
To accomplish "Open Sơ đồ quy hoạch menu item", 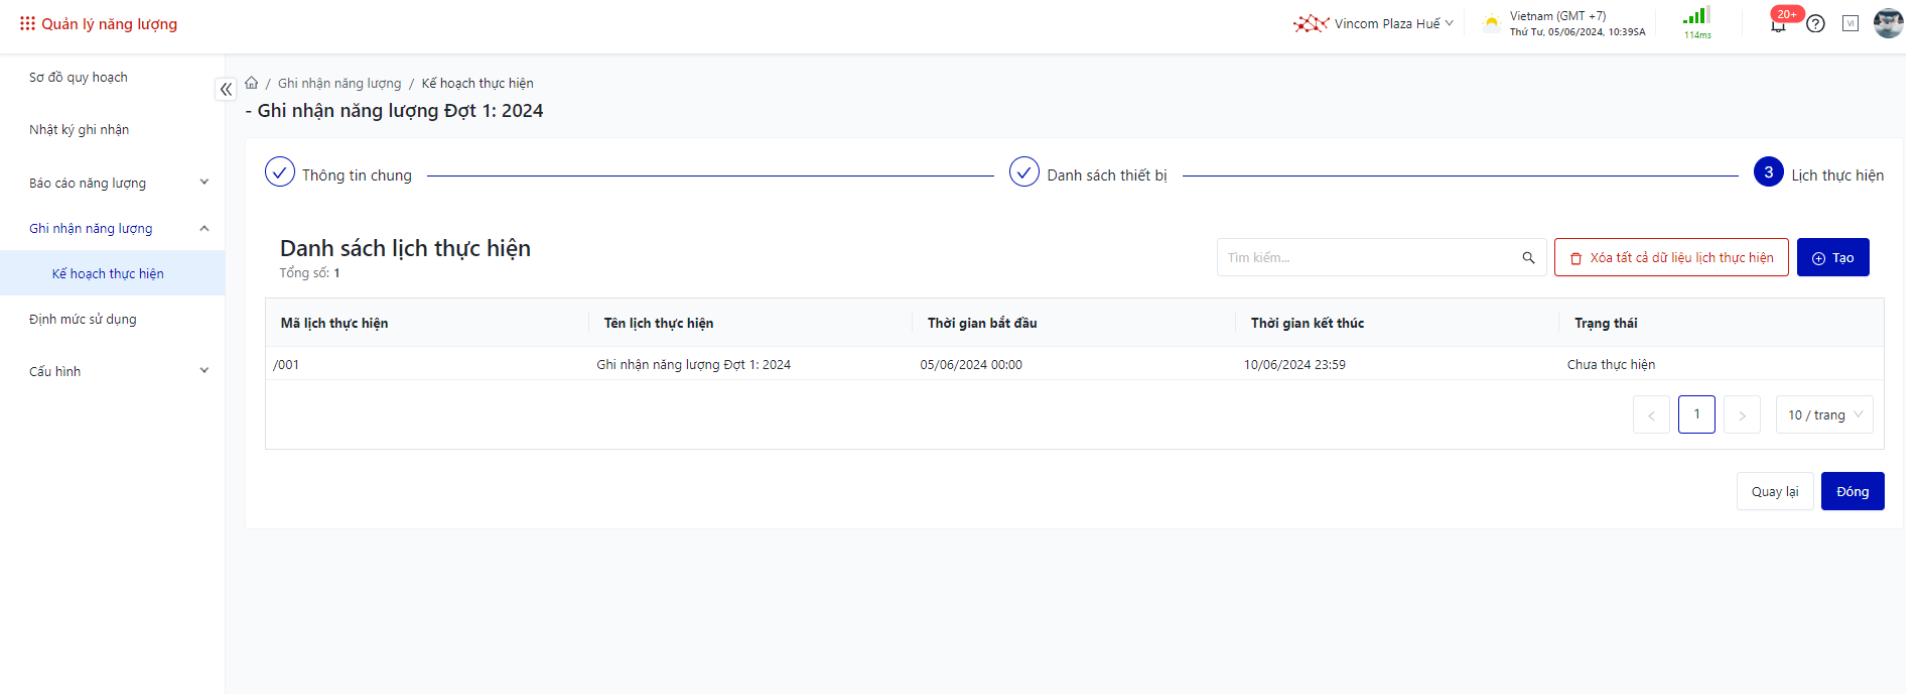I will 78,77.
